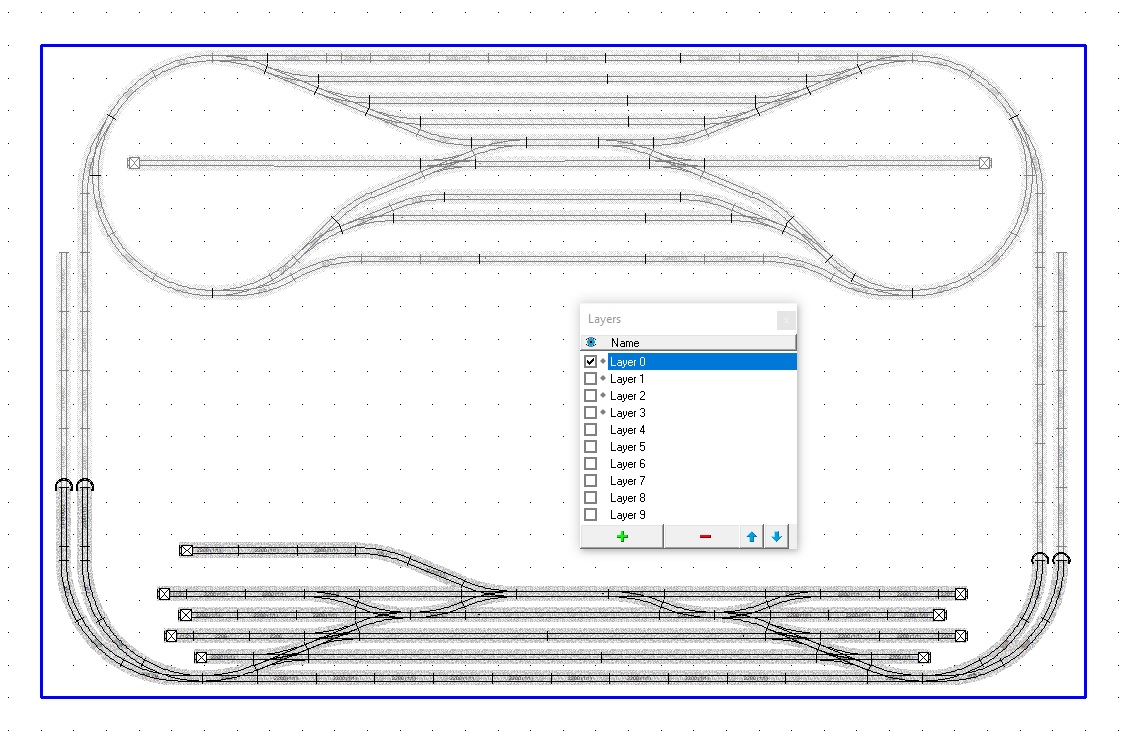Click the diamond marker beside Layer 1

click(x=603, y=379)
